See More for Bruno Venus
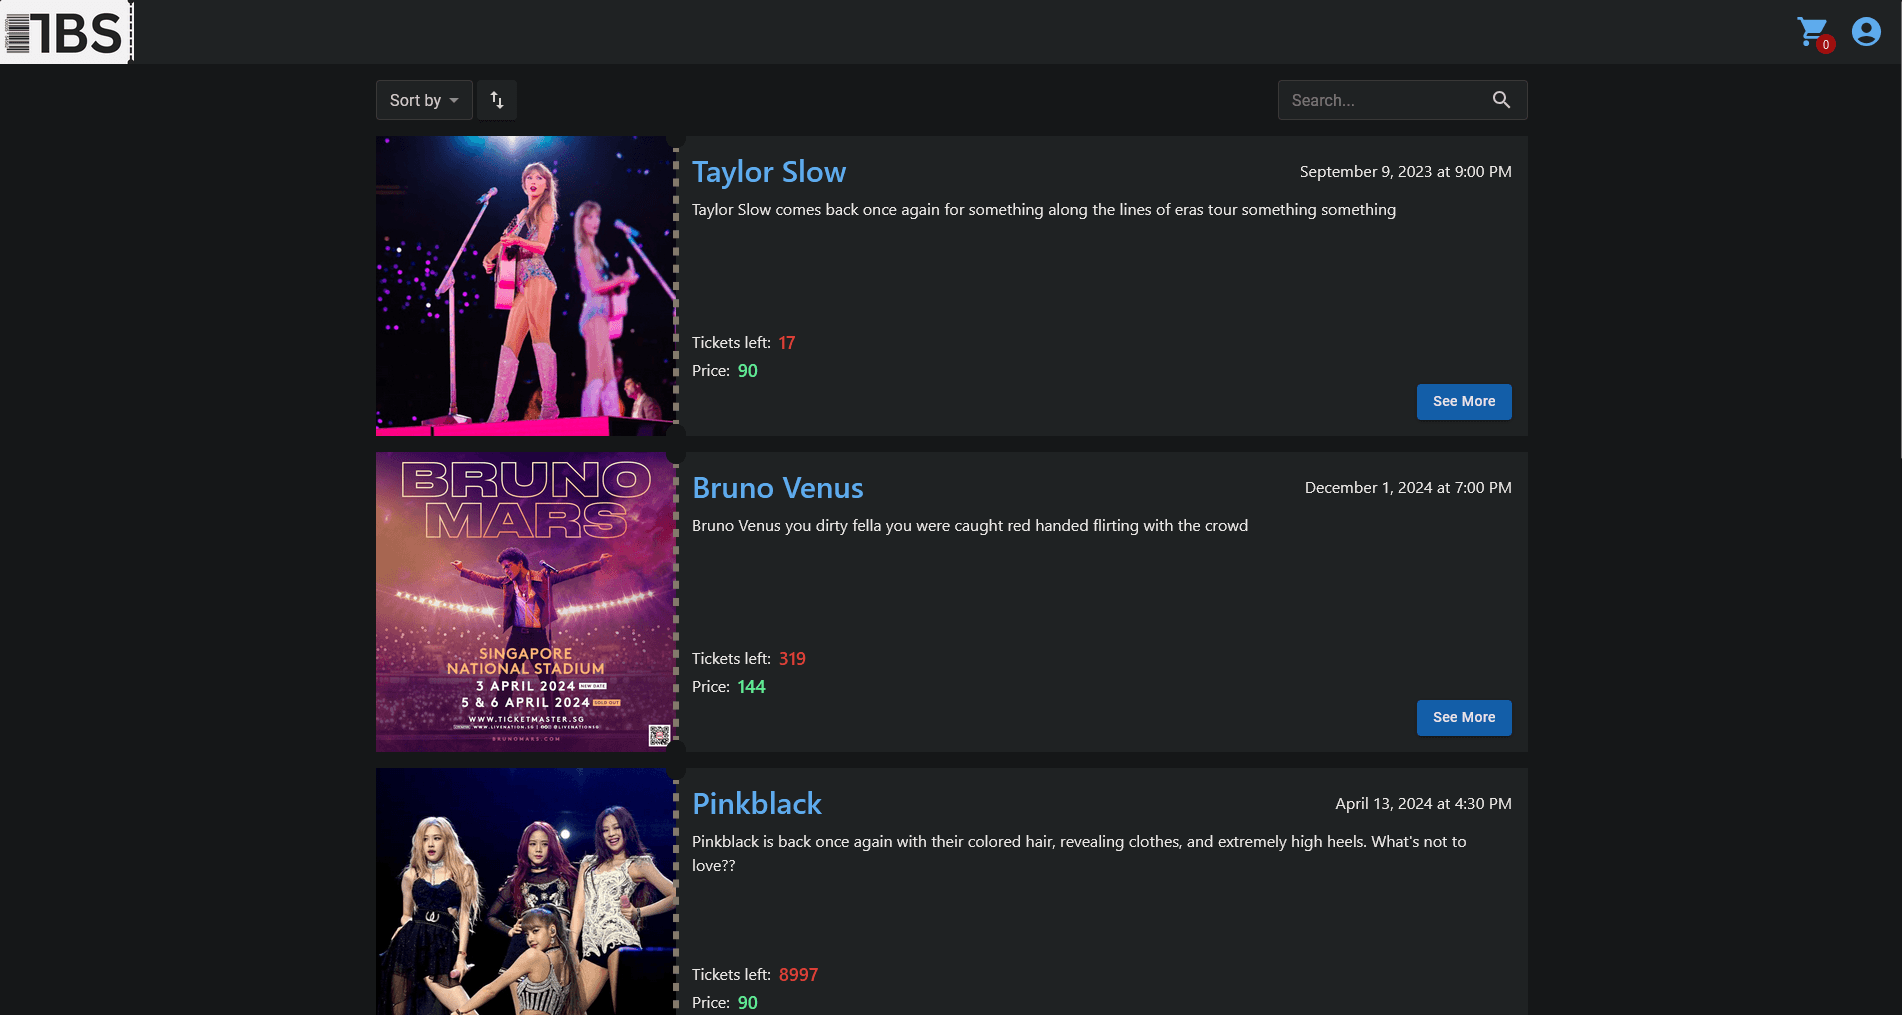 [x=1464, y=718]
